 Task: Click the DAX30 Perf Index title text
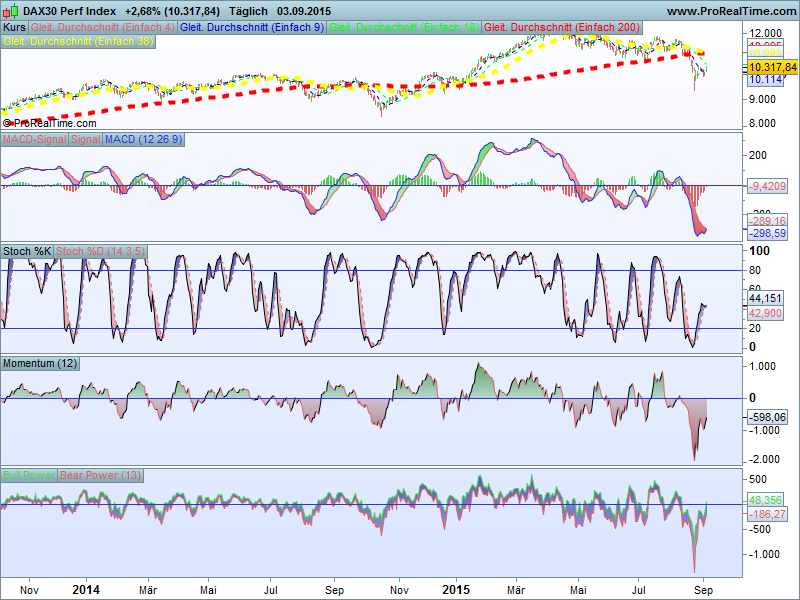[69, 11]
